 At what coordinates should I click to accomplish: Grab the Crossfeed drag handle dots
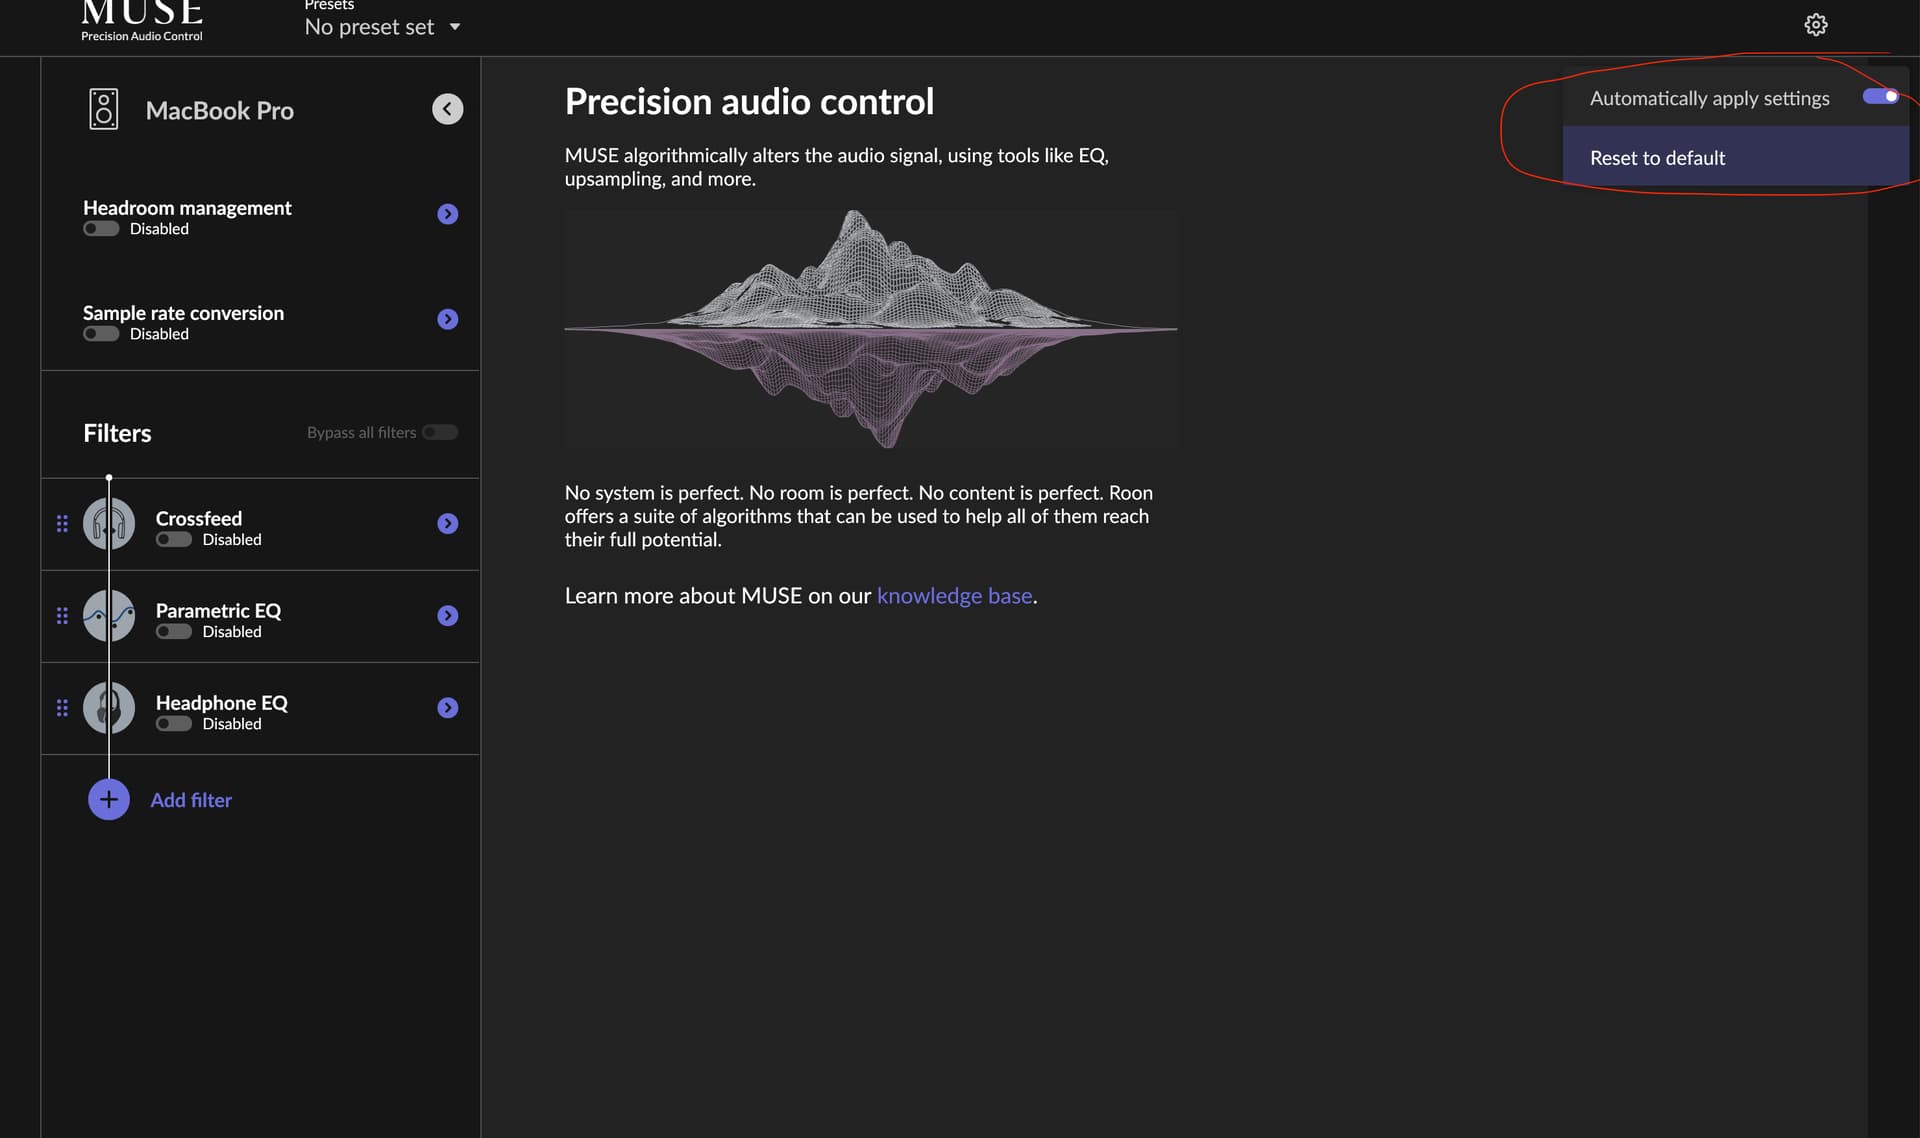click(62, 523)
